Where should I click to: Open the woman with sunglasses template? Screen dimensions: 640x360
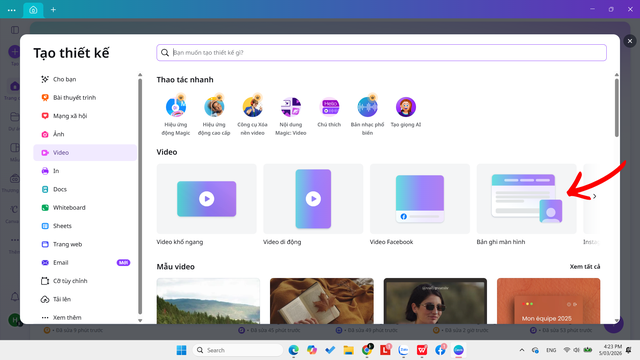435,301
